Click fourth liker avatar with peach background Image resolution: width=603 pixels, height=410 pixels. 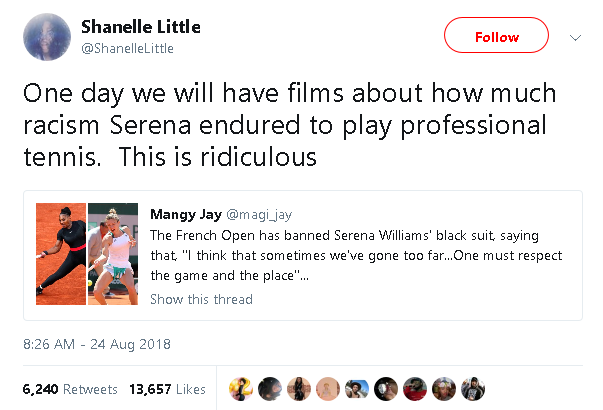[x=329, y=388]
